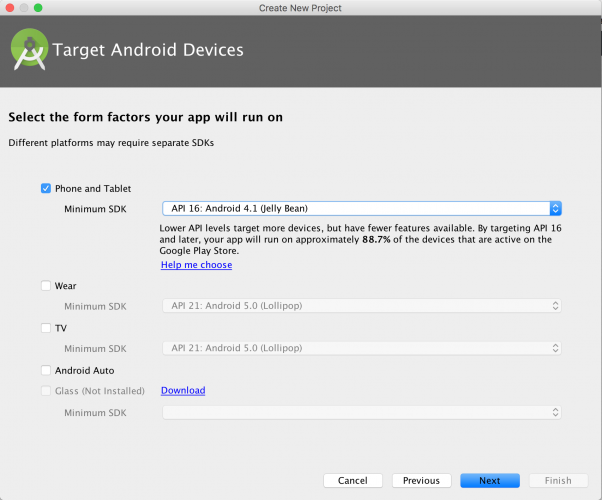Click the 88.7% device coverage text
Image resolution: width=602 pixels, height=500 pixels.
(x=376, y=240)
